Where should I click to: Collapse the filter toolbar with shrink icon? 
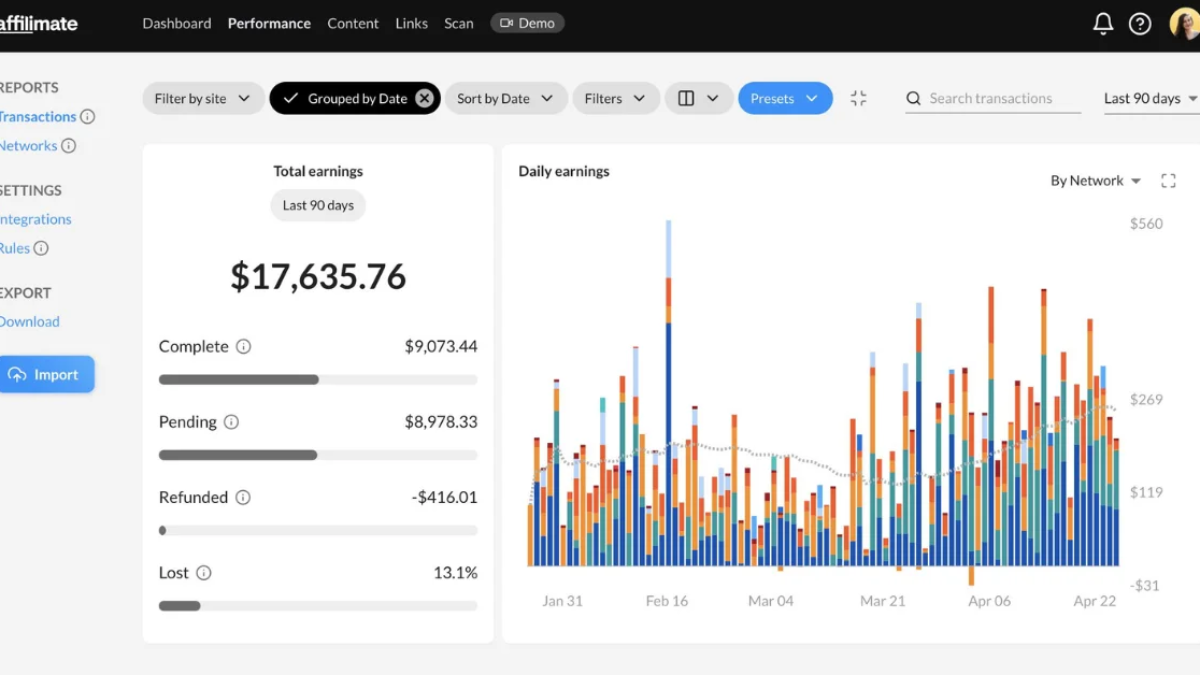[x=858, y=98]
